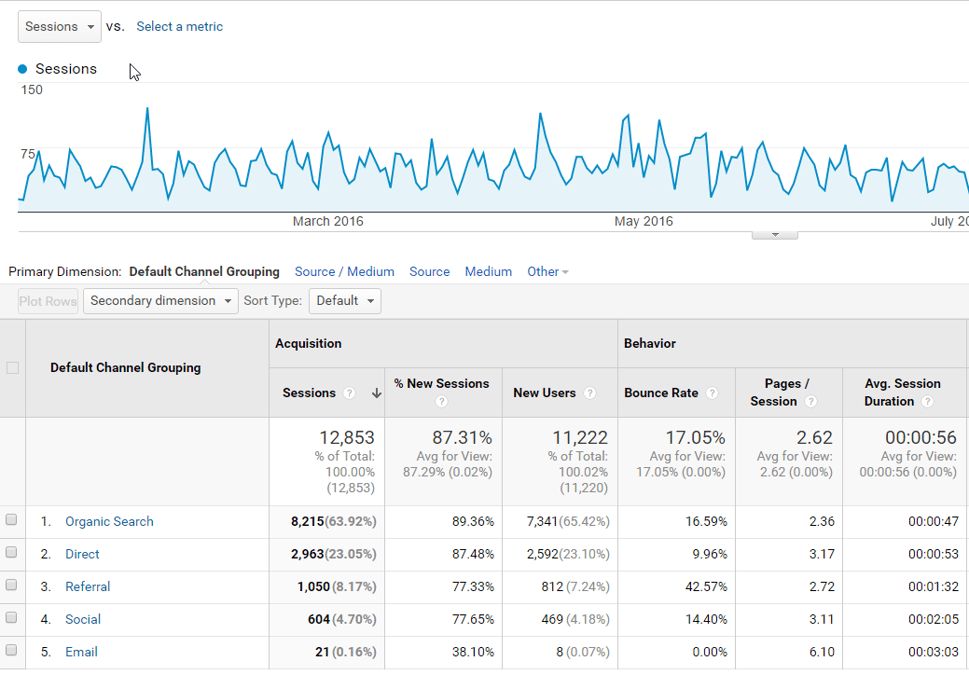The width and height of the screenshot is (969, 689).
Task: Open the Sort Type Default dropdown
Action: point(345,301)
